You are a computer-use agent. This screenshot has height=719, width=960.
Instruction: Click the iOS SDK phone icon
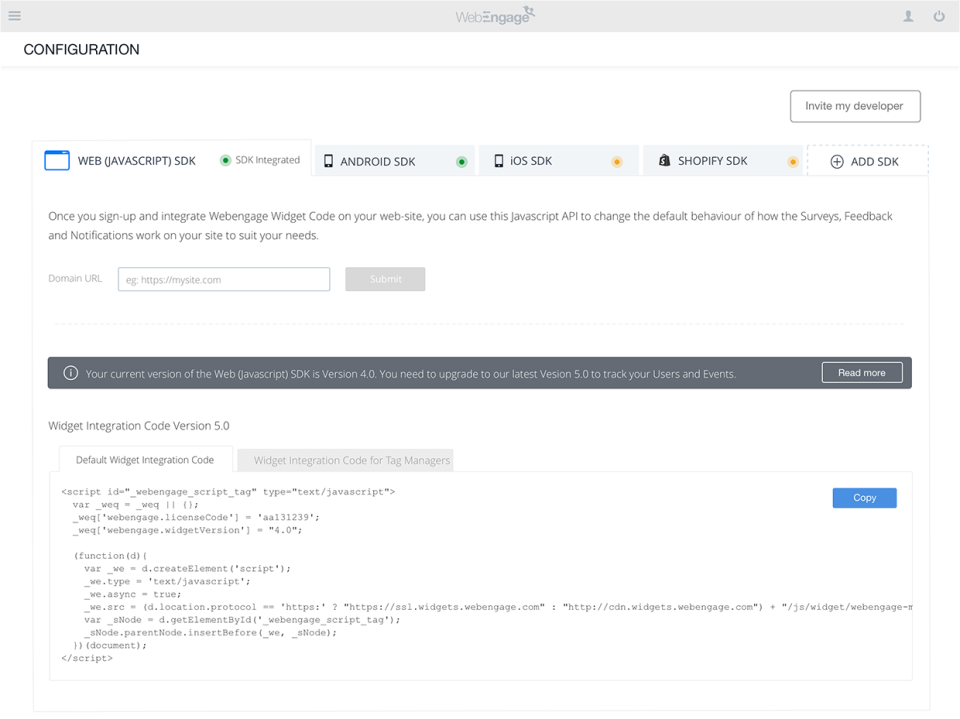499,161
